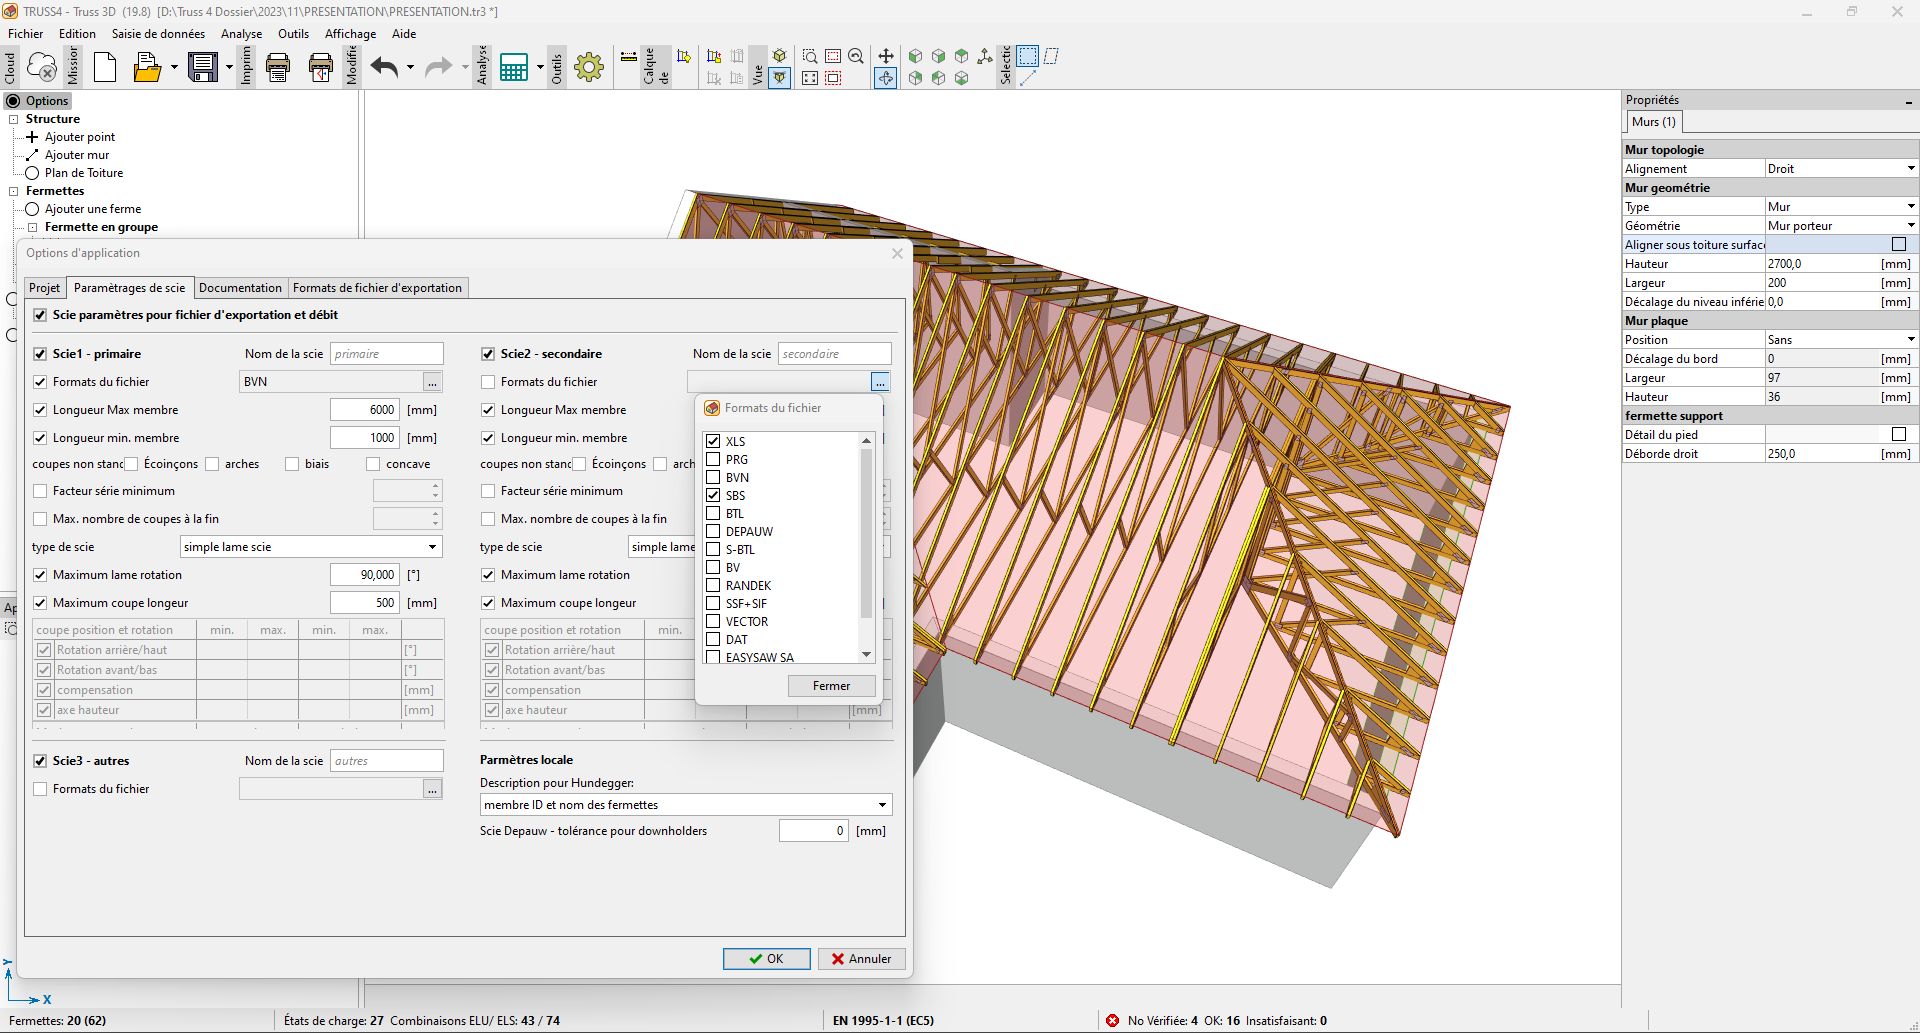Open the Affichage menu

350,34
